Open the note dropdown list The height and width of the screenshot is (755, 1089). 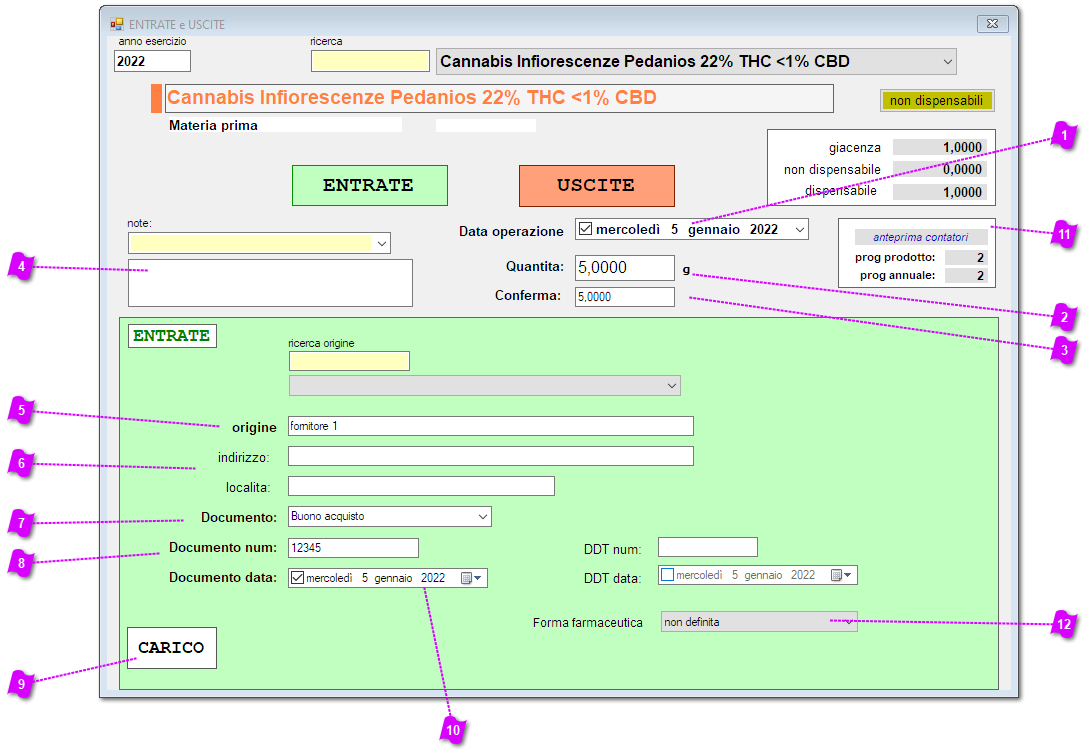(381, 244)
